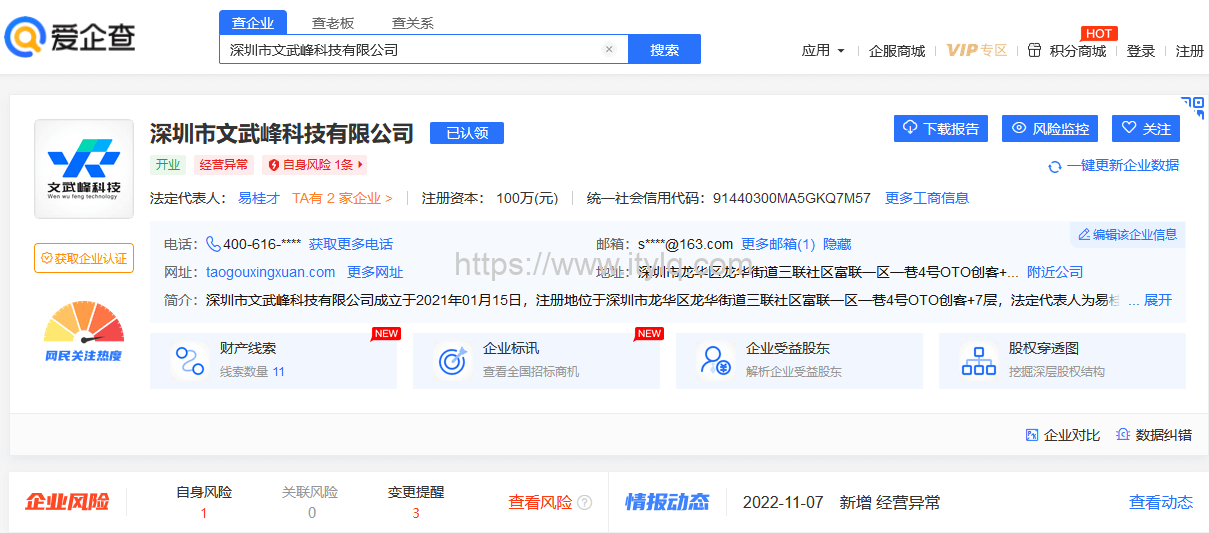Select the 查企业 tab
This screenshot has width=1209, height=533.
[x=253, y=22]
